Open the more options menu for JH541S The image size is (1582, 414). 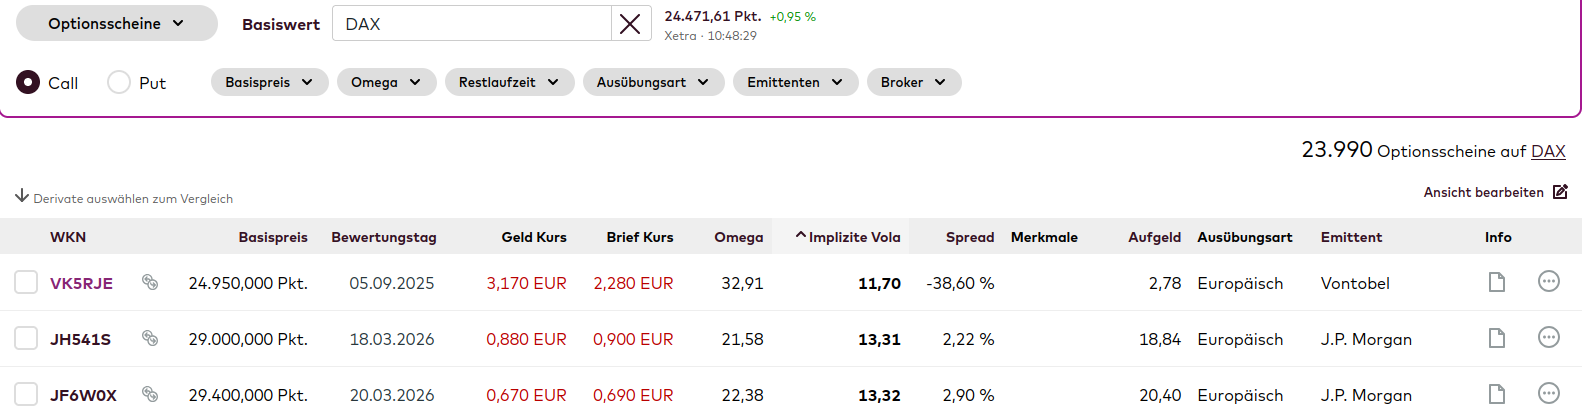pyautogui.click(x=1548, y=338)
